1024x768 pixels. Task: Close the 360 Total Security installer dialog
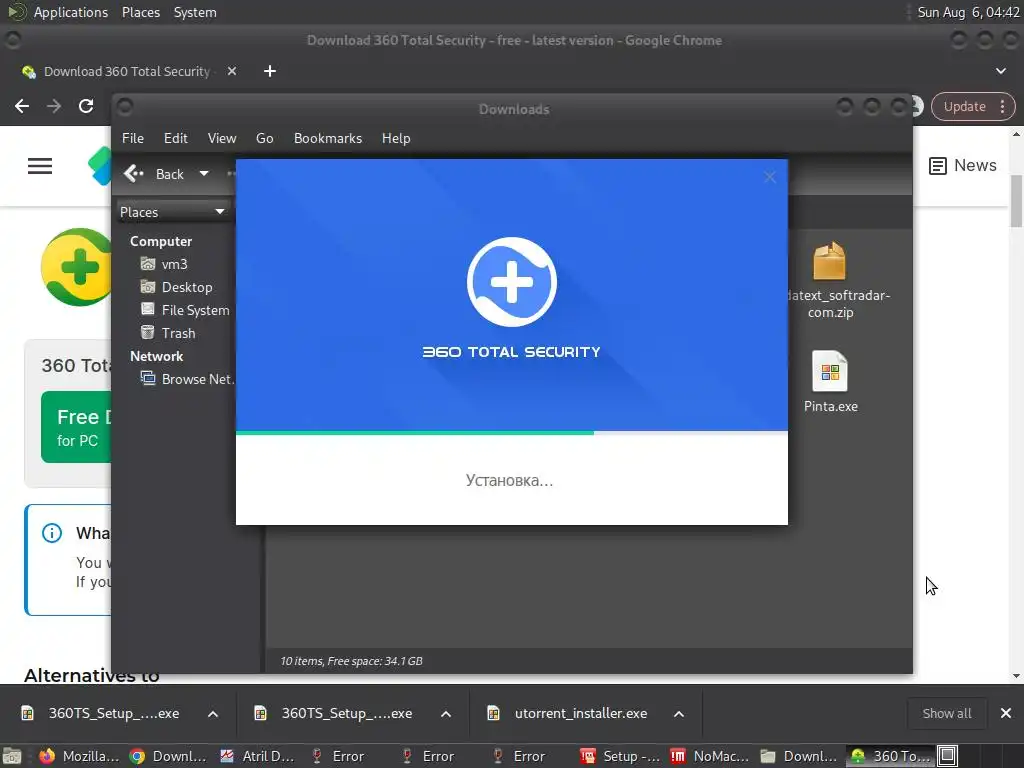[x=770, y=177]
